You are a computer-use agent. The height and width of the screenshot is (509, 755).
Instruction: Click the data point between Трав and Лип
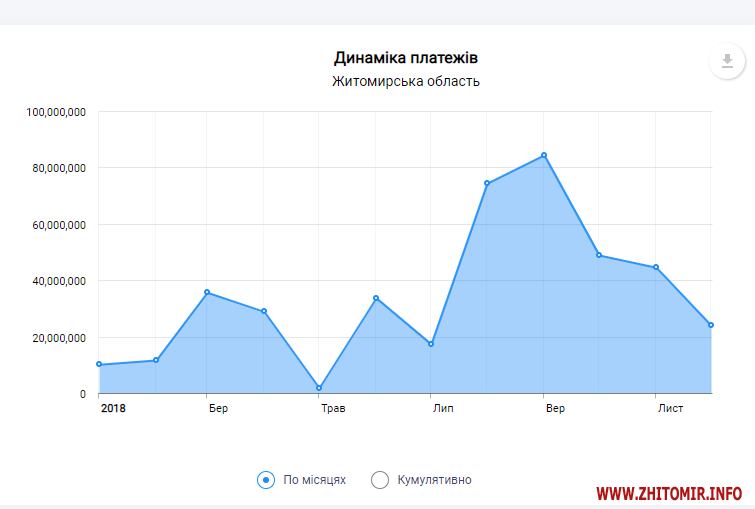(x=376, y=298)
